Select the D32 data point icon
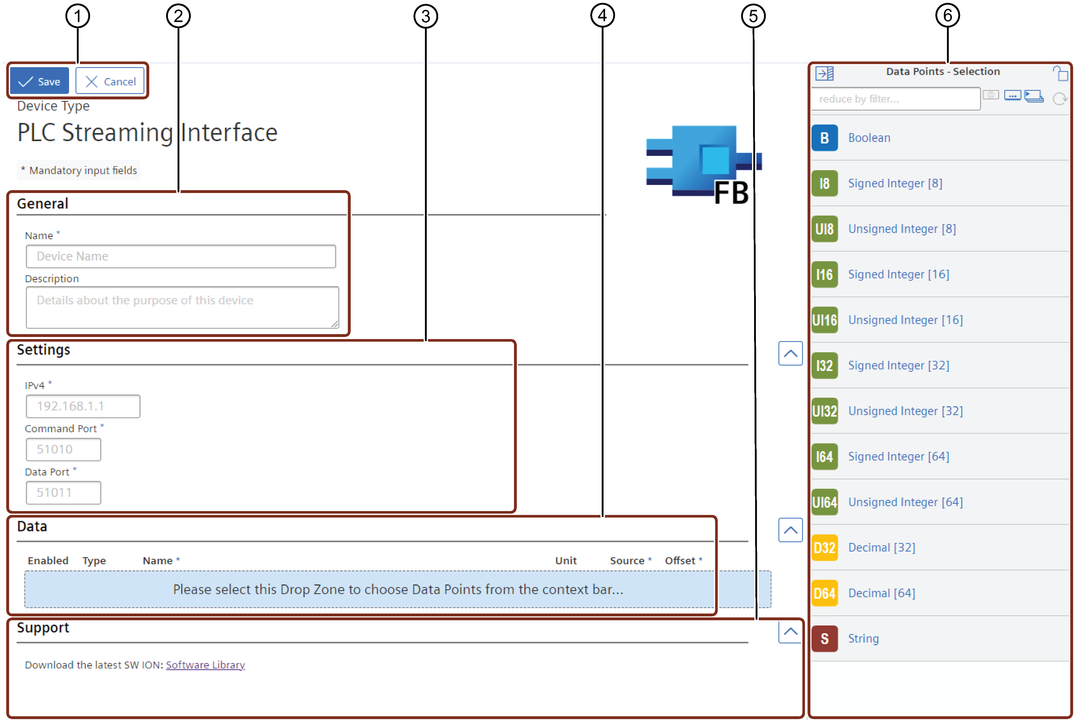1077x723 pixels. click(824, 548)
